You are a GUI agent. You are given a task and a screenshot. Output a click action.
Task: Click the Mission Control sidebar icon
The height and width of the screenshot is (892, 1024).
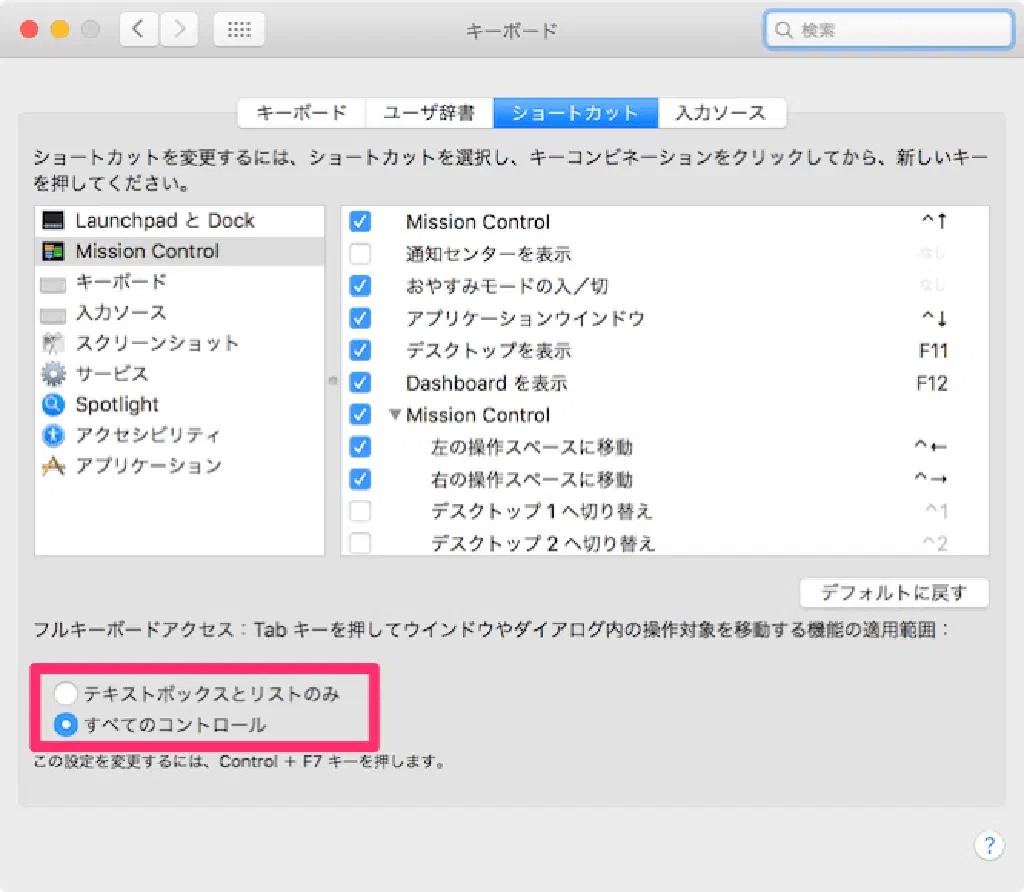click(54, 252)
